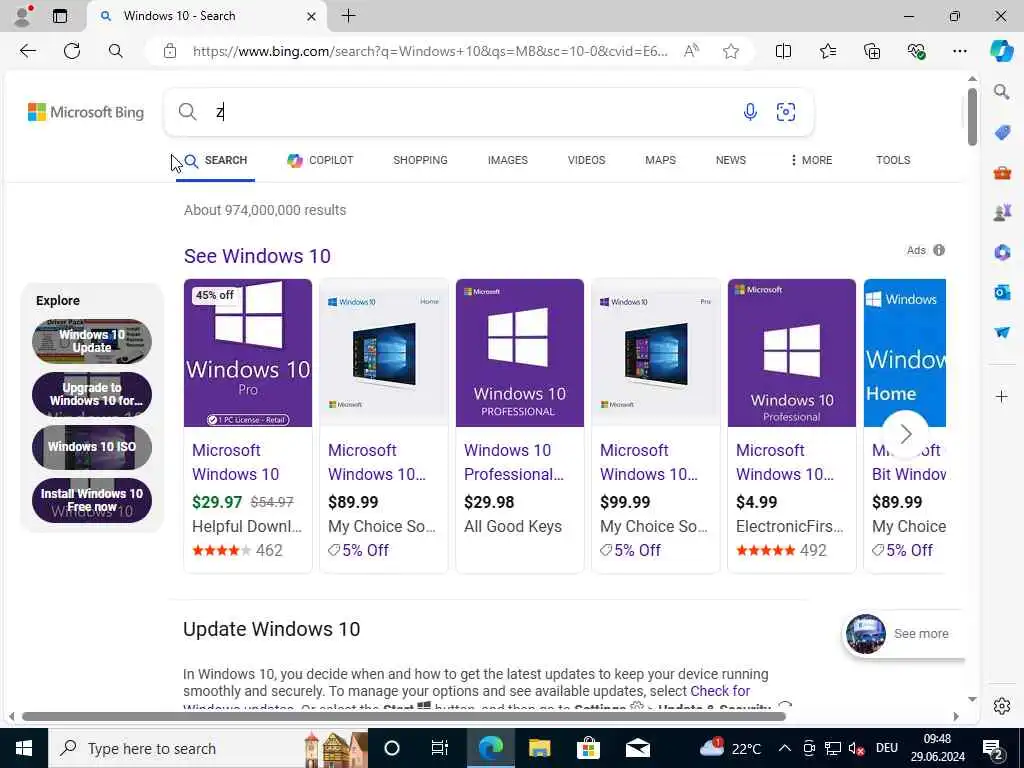This screenshot has width=1024, height=768.
Task: Open Install Windows 10 Free now chip
Action: pyautogui.click(x=91, y=500)
